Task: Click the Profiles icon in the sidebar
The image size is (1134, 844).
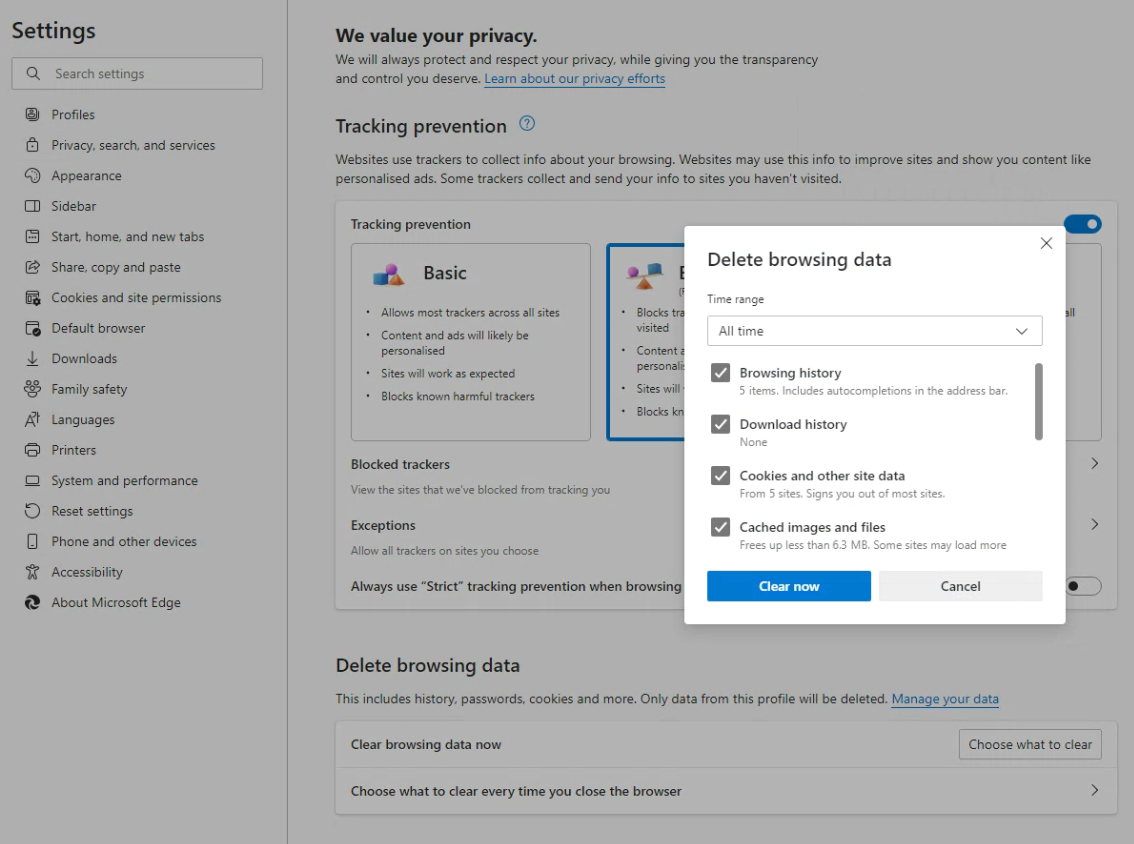Action: pos(30,114)
